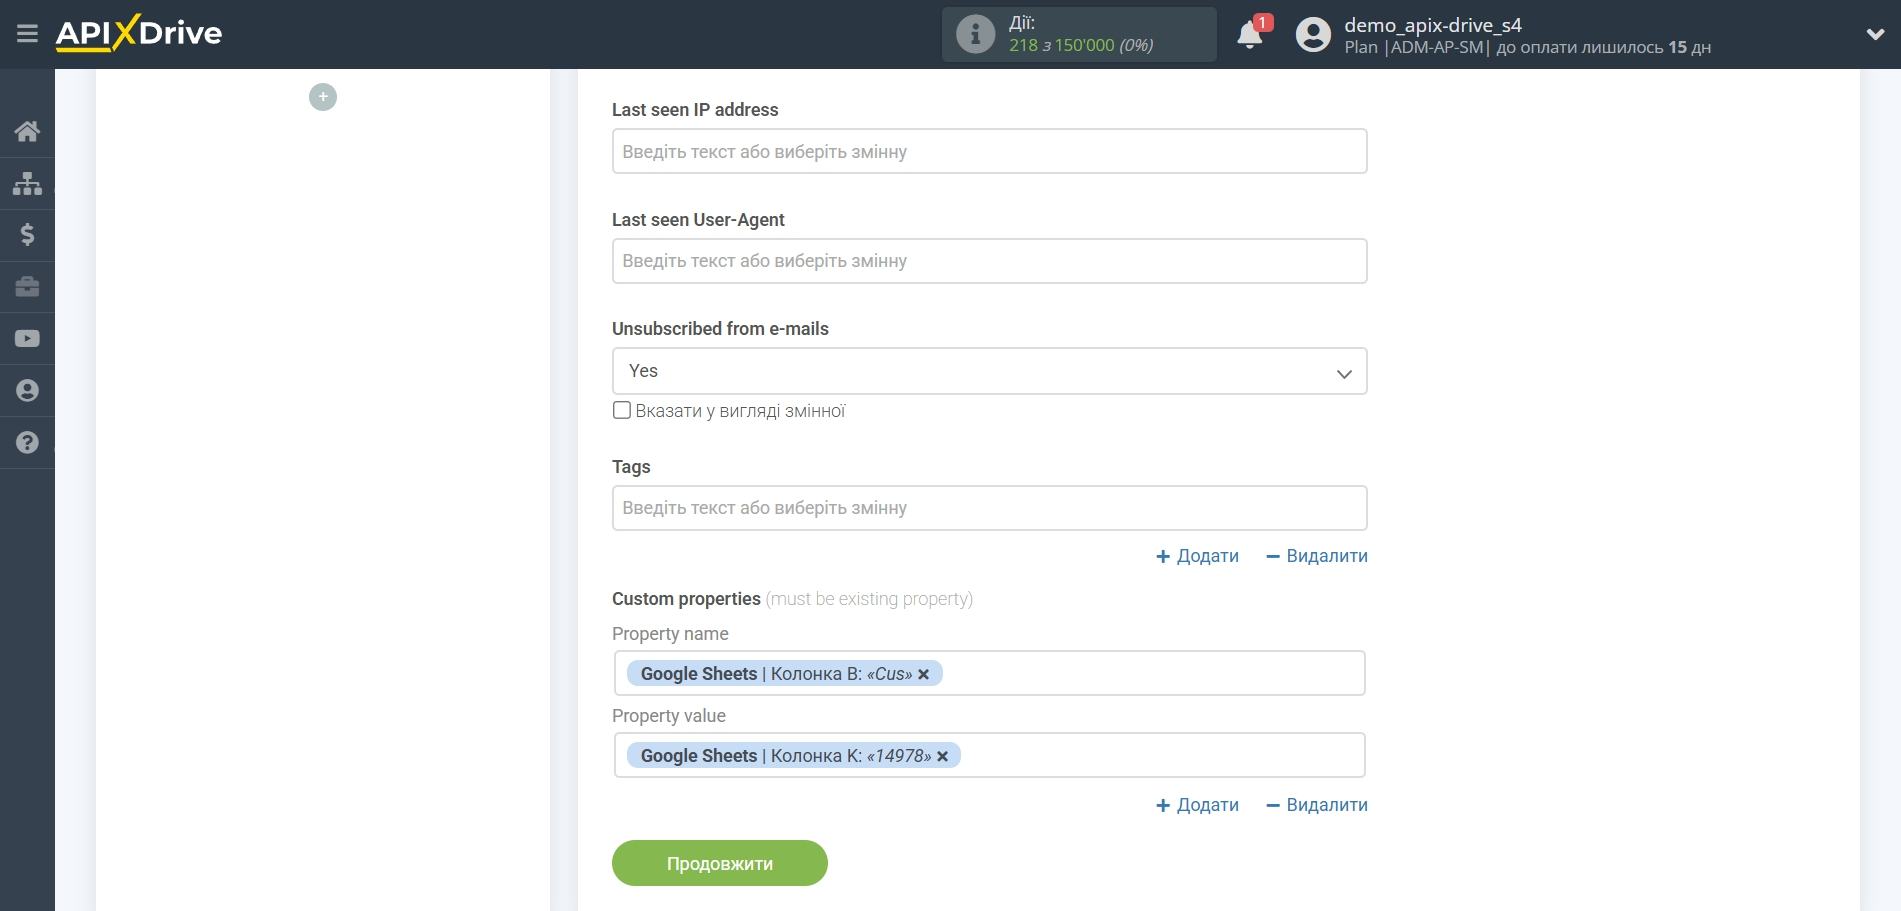Open the profile icon in sidebar
Image resolution: width=1901 pixels, height=911 pixels.
pos(27,391)
